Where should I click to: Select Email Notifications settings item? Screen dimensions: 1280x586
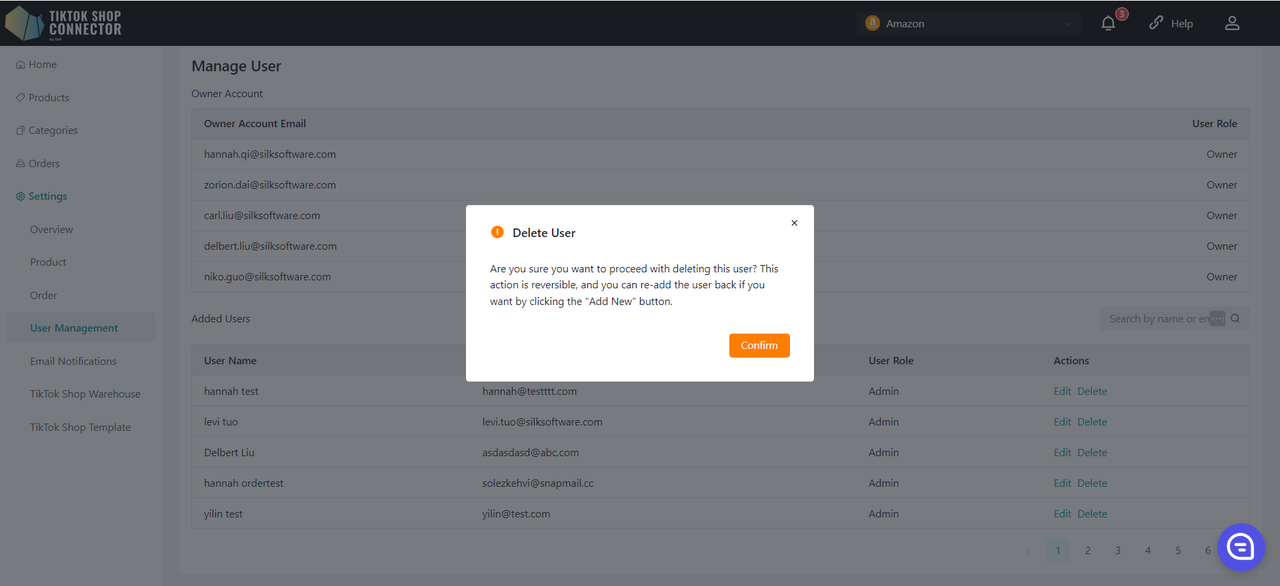tap(73, 361)
